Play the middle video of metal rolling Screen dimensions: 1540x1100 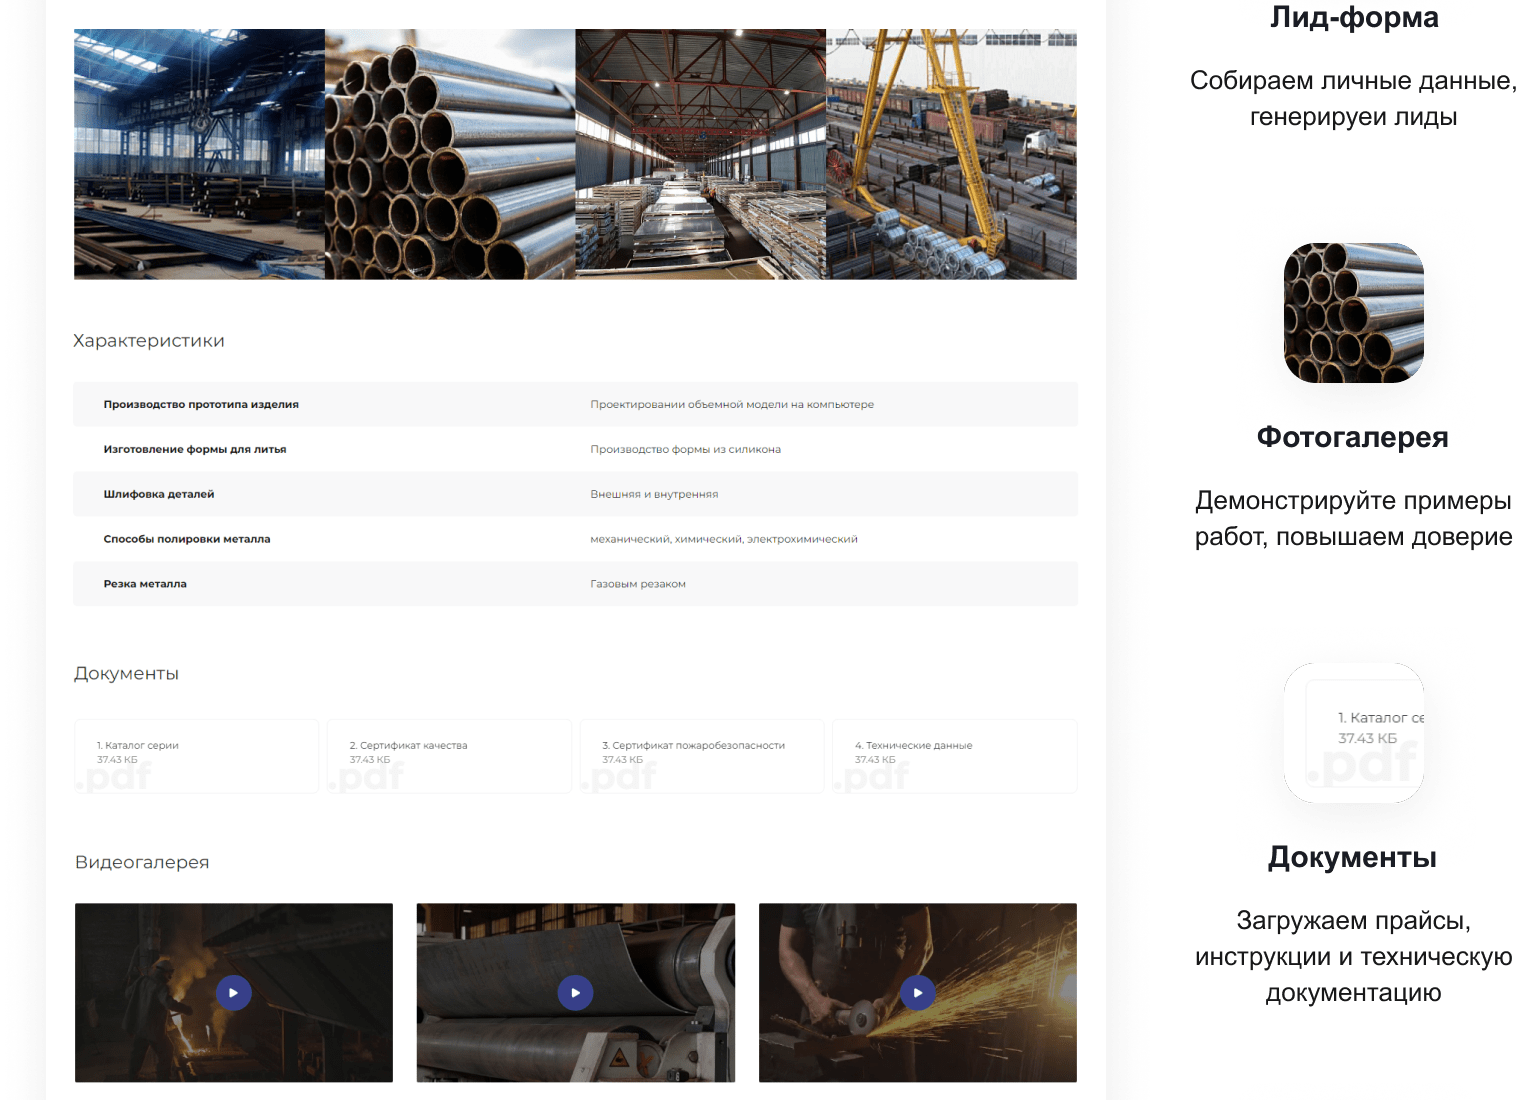pos(575,993)
